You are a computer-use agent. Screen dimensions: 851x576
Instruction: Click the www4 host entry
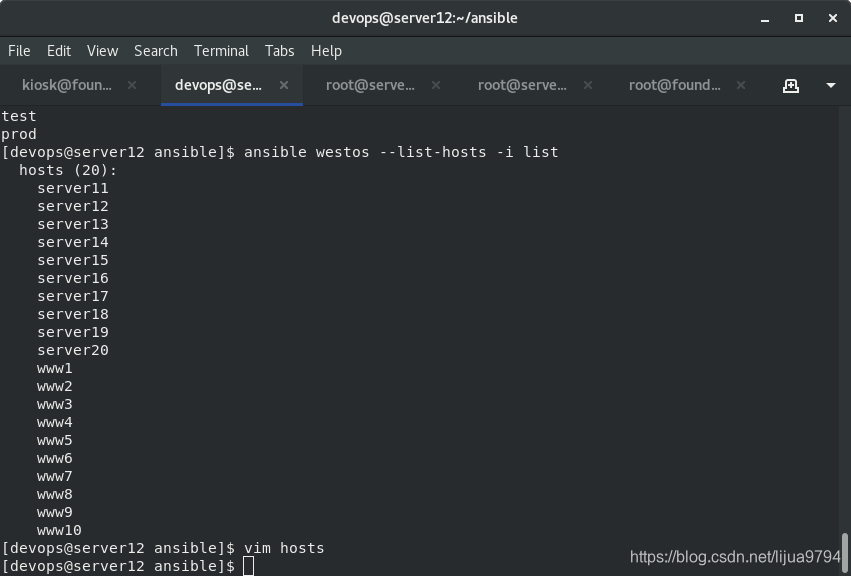tap(54, 422)
